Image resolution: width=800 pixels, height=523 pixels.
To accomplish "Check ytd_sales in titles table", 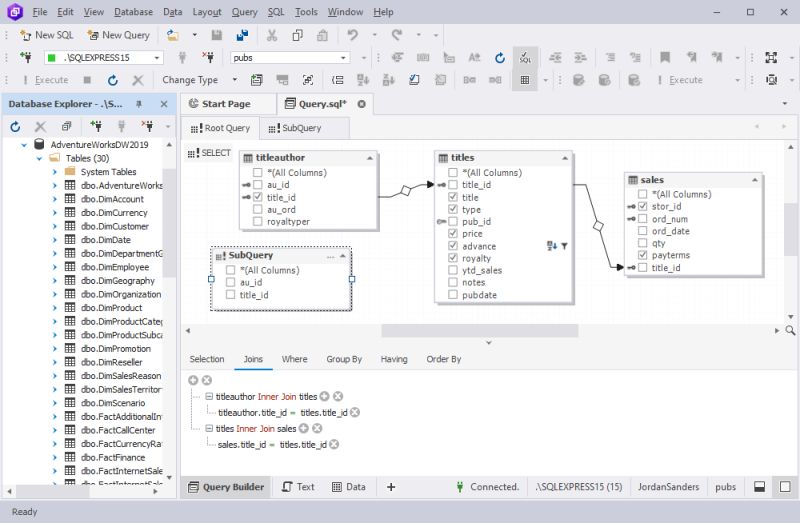I will click(x=453, y=270).
